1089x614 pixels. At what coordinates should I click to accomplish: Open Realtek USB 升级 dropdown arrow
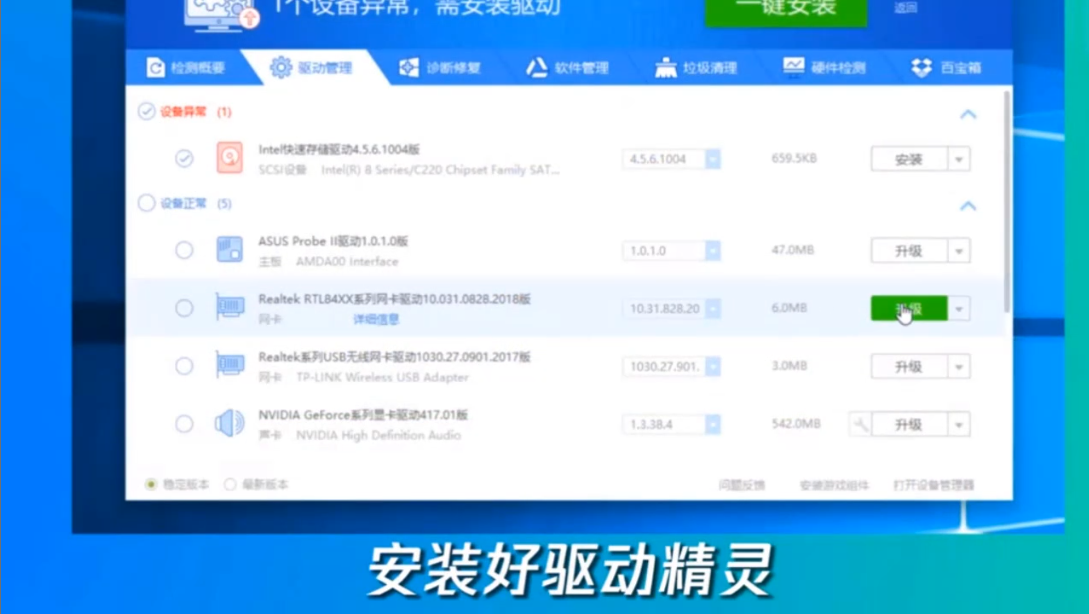coord(959,366)
